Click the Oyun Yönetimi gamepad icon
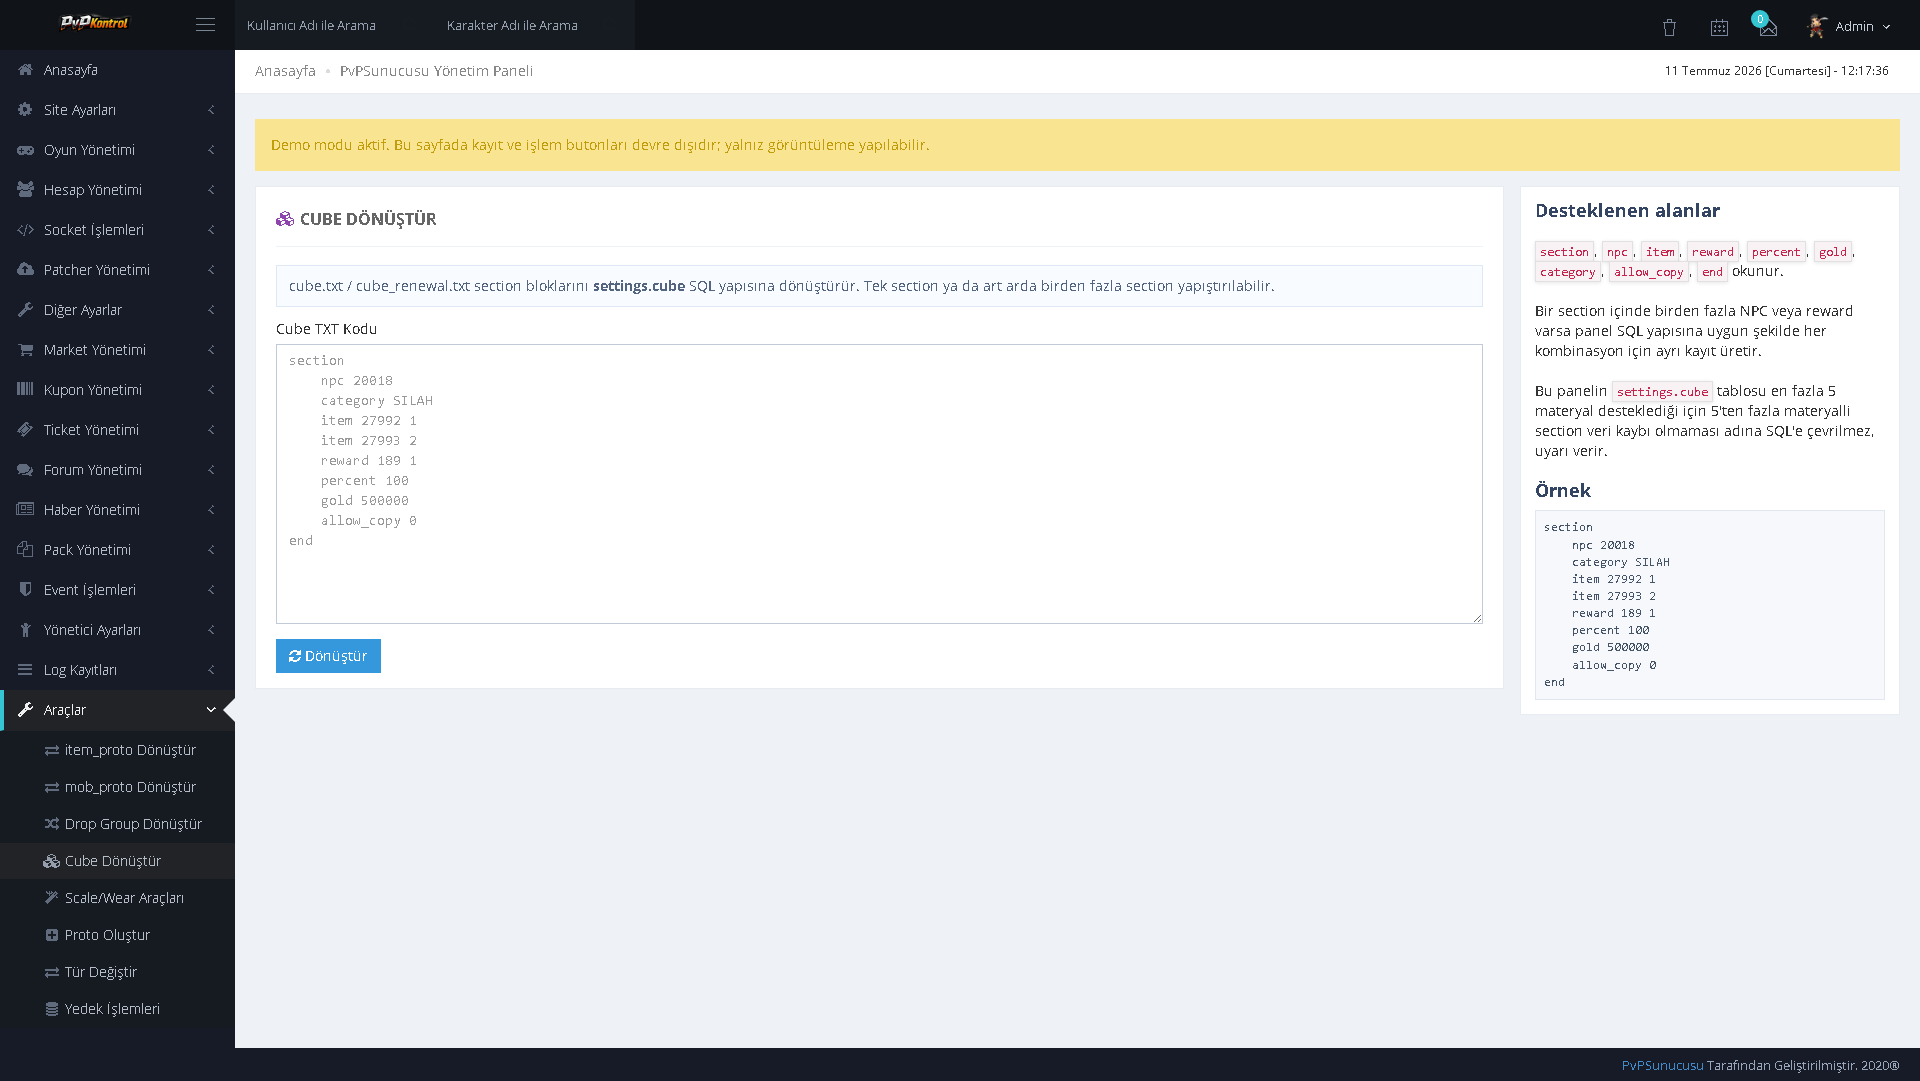The width and height of the screenshot is (1920, 1081). coord(25,150)
